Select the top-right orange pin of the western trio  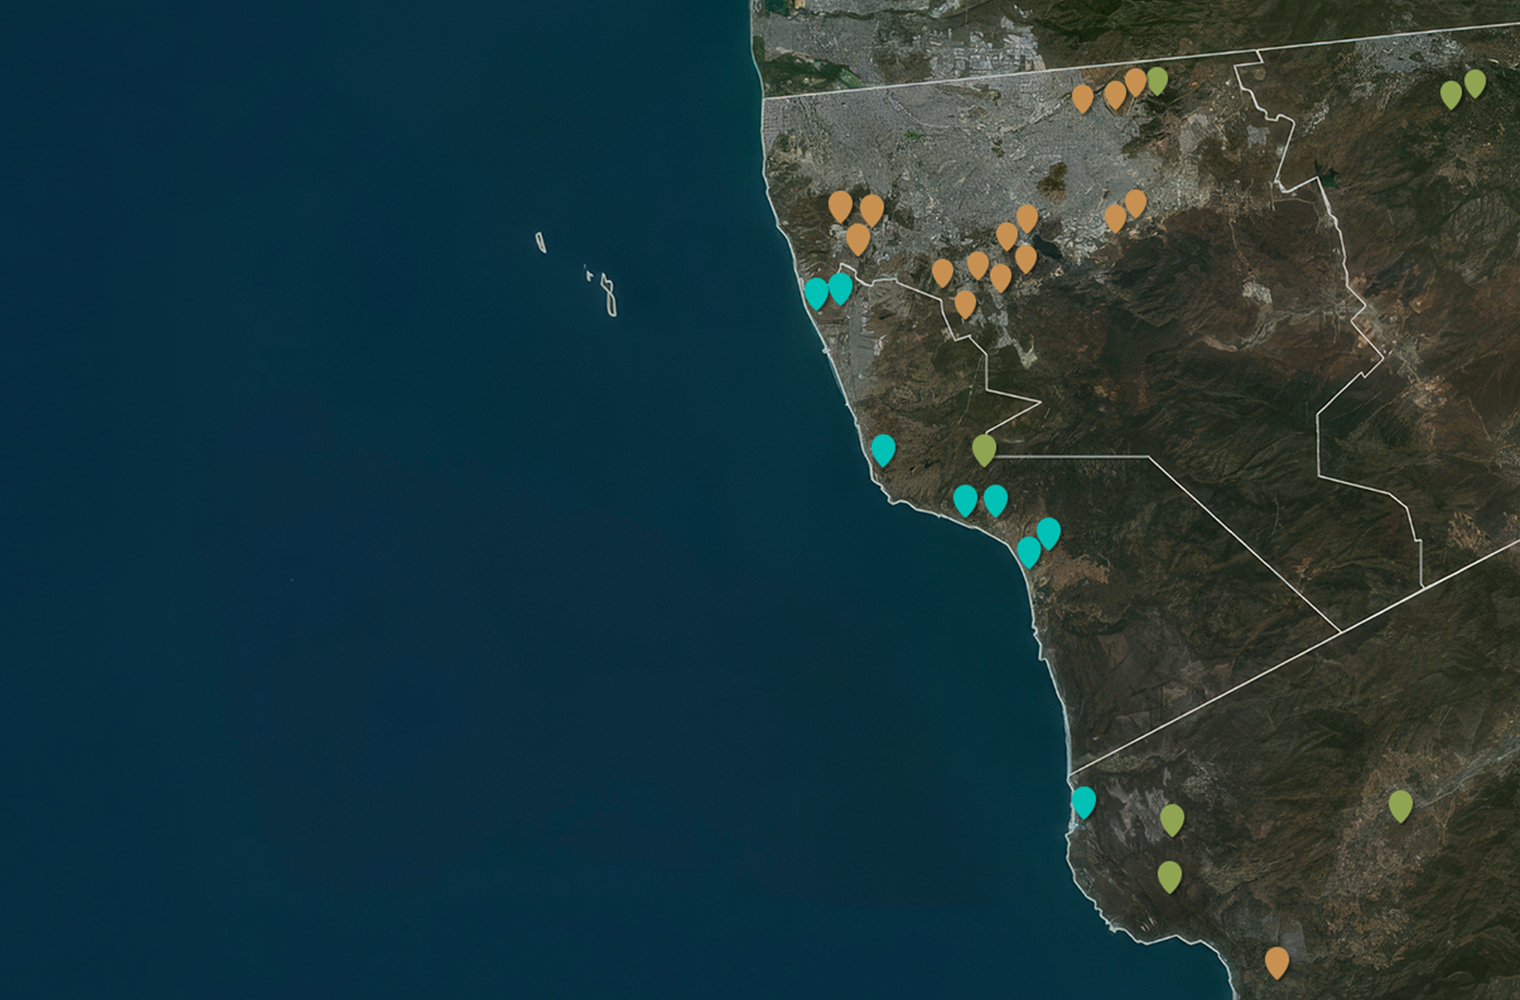tap(872, 210)
